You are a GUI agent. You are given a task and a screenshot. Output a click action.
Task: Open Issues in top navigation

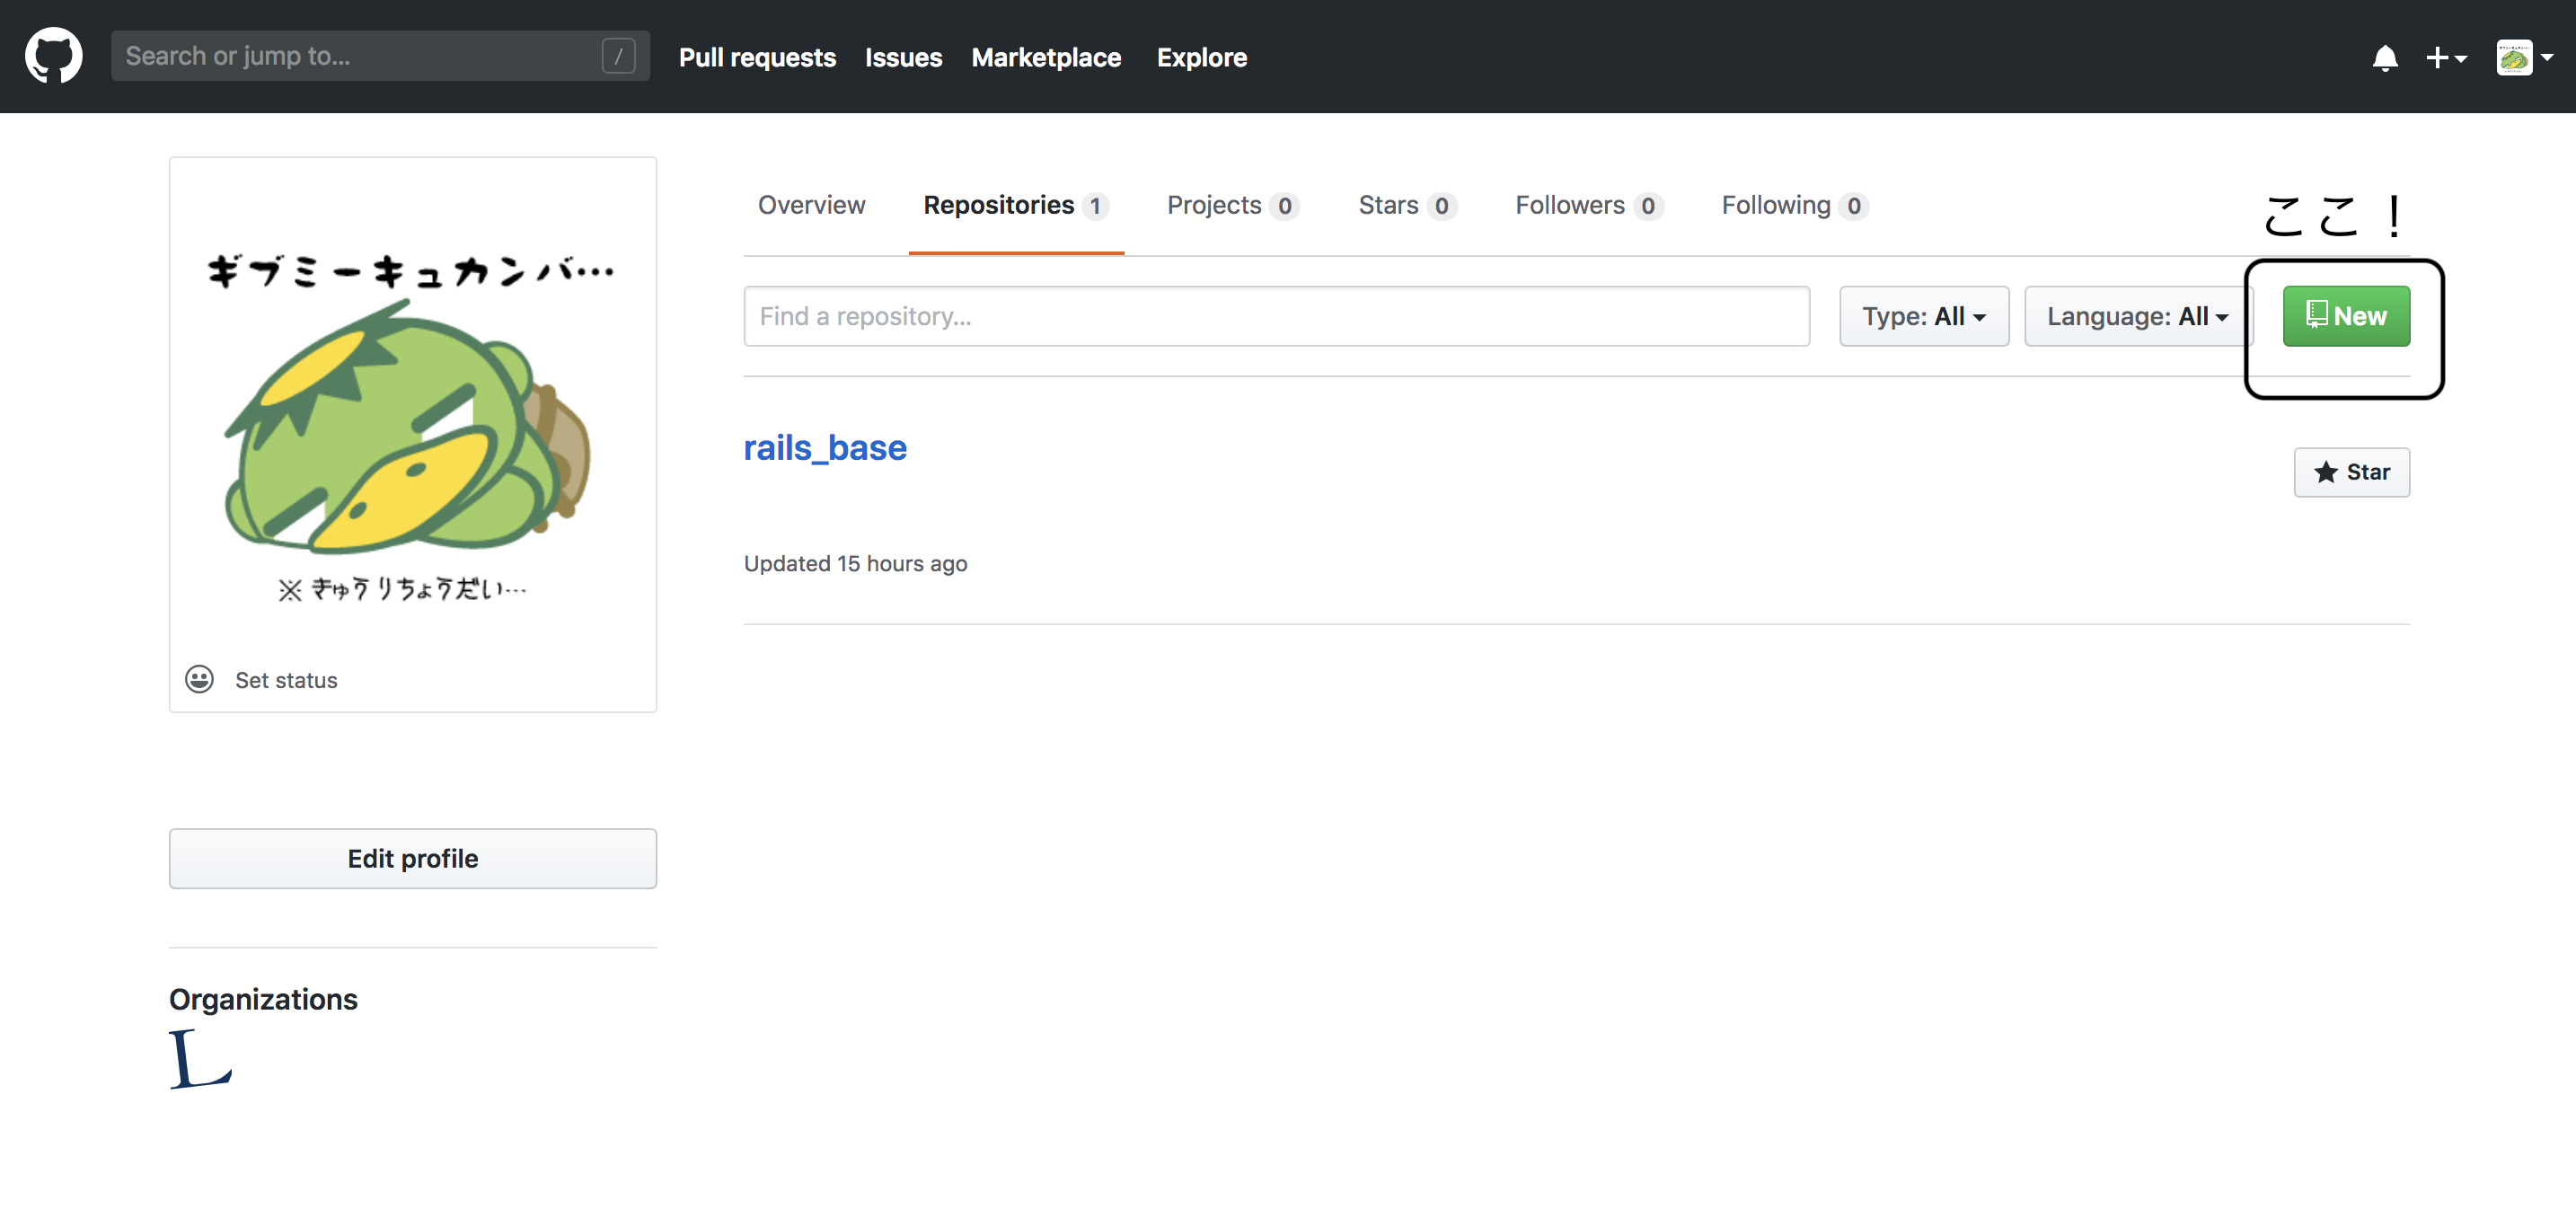(903, 57)
